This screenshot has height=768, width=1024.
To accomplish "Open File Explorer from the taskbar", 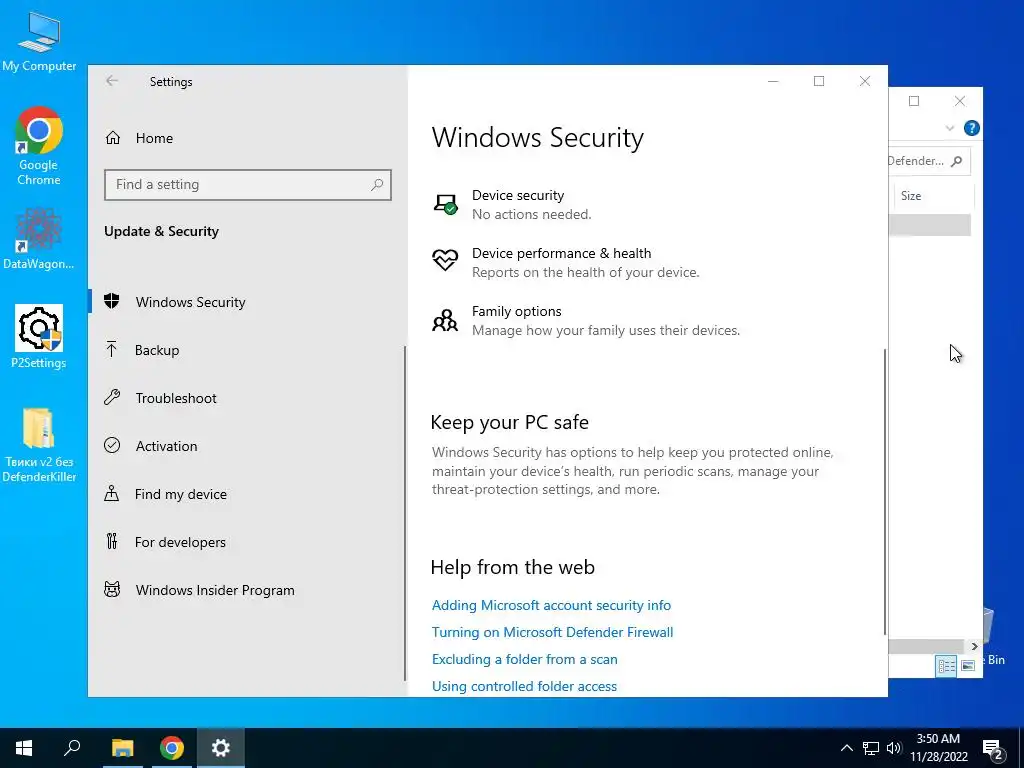I will tap(122, 748).
